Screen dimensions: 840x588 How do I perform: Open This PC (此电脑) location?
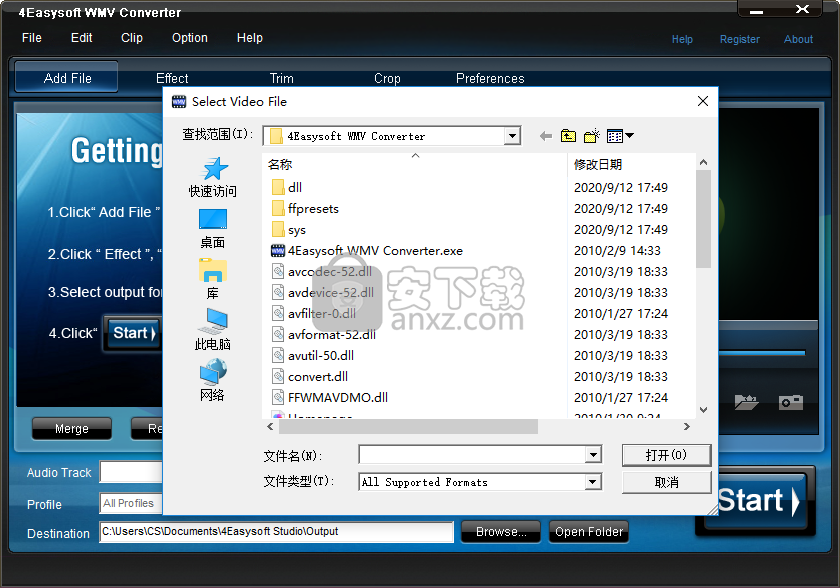(213, 329)
